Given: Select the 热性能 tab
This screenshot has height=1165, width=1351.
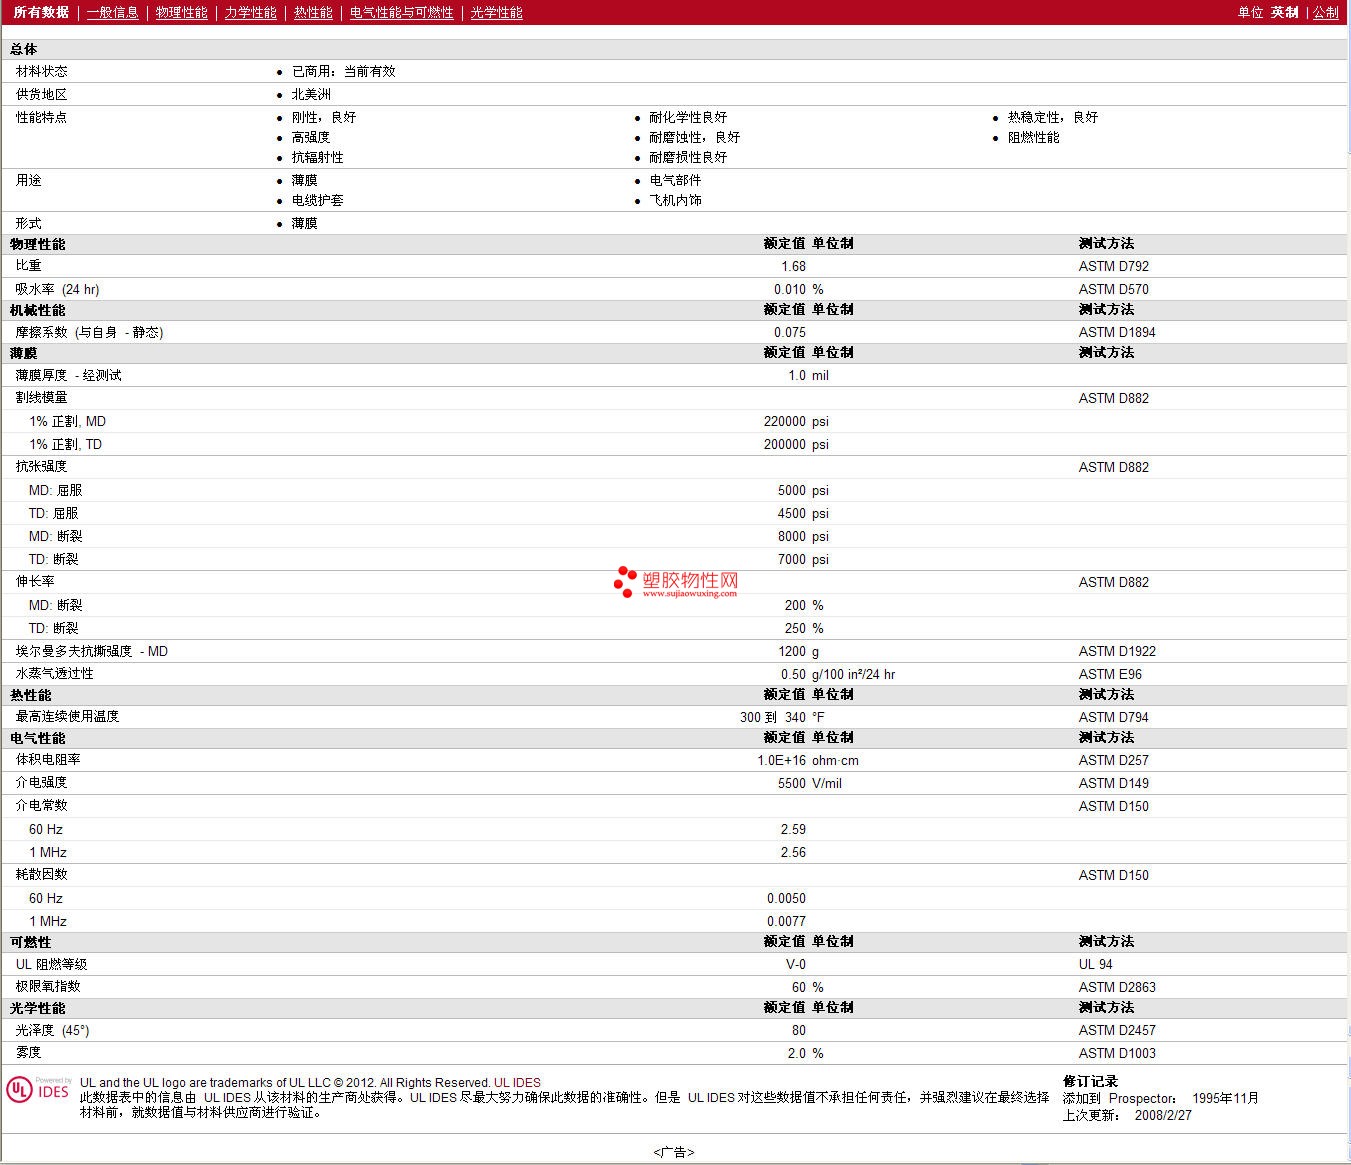Looking at the screenshot, I should tap(313, 13).
